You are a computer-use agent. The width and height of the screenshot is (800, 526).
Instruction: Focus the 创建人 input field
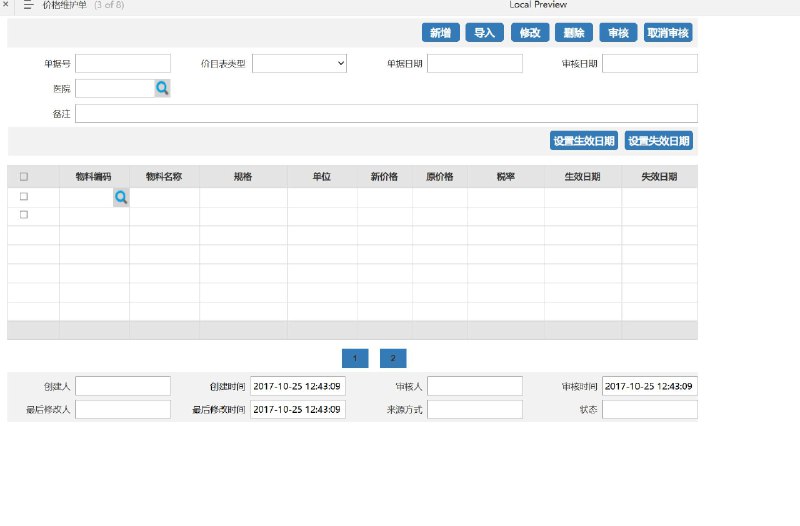point(123,386)
